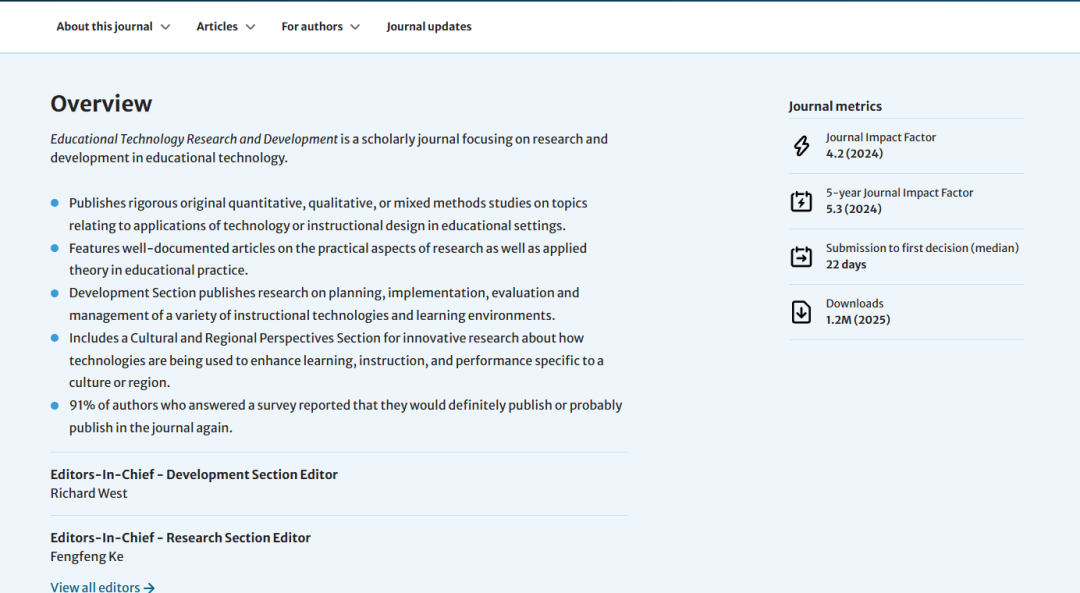Click the Journal metrics heading
The height and width of the screenshot is (593, 1080).
[x=835, y=106]
